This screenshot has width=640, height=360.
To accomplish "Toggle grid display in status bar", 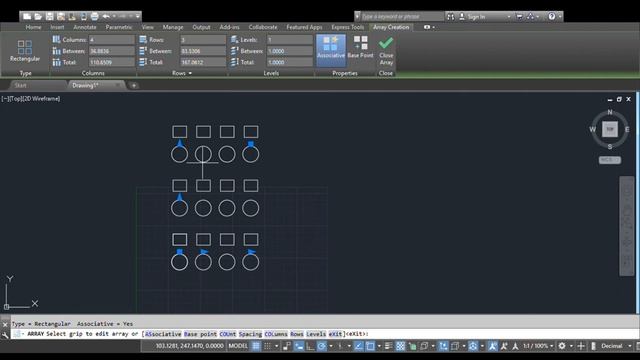I will point(256,346).
